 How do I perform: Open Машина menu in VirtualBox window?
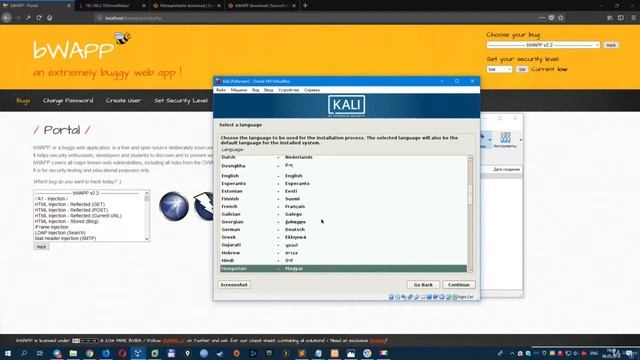[239, 90]
